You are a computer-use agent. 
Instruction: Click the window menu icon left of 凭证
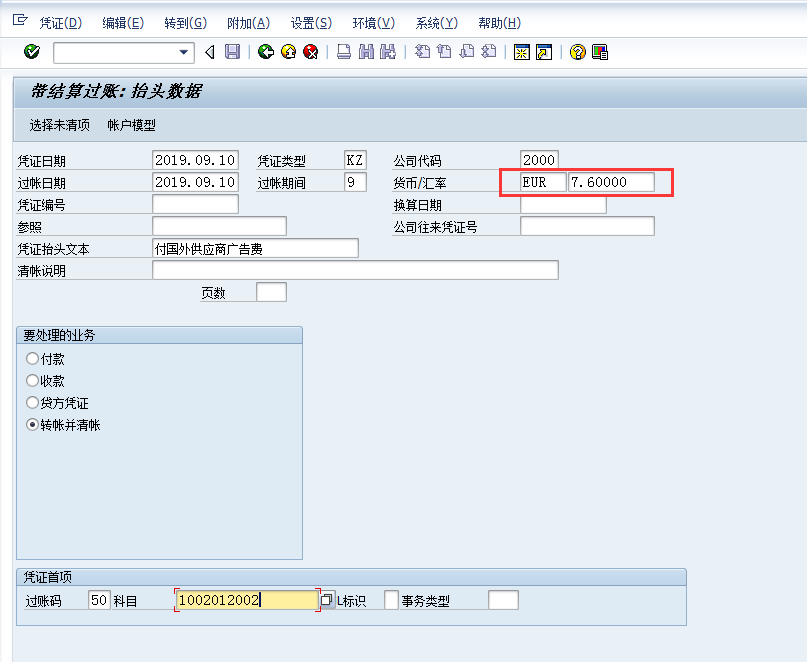20,20
